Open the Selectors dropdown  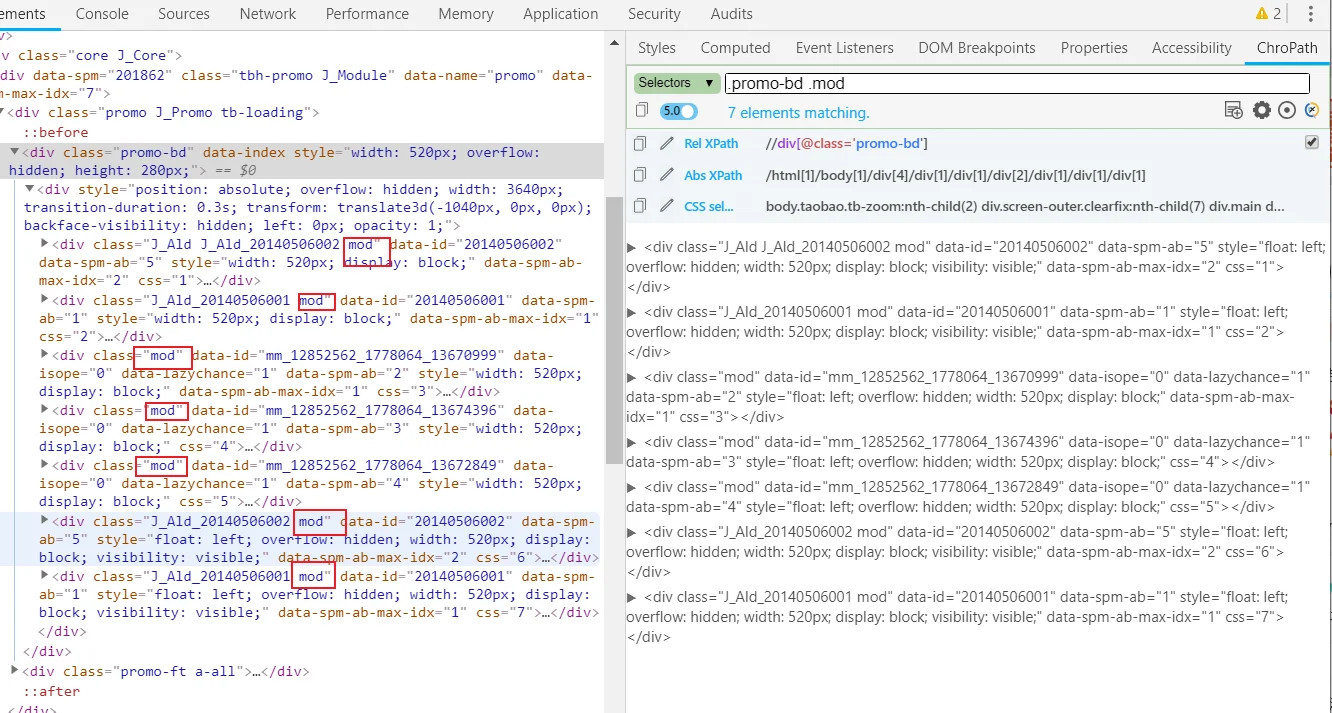pyautogui.click(x=676, y=83)
